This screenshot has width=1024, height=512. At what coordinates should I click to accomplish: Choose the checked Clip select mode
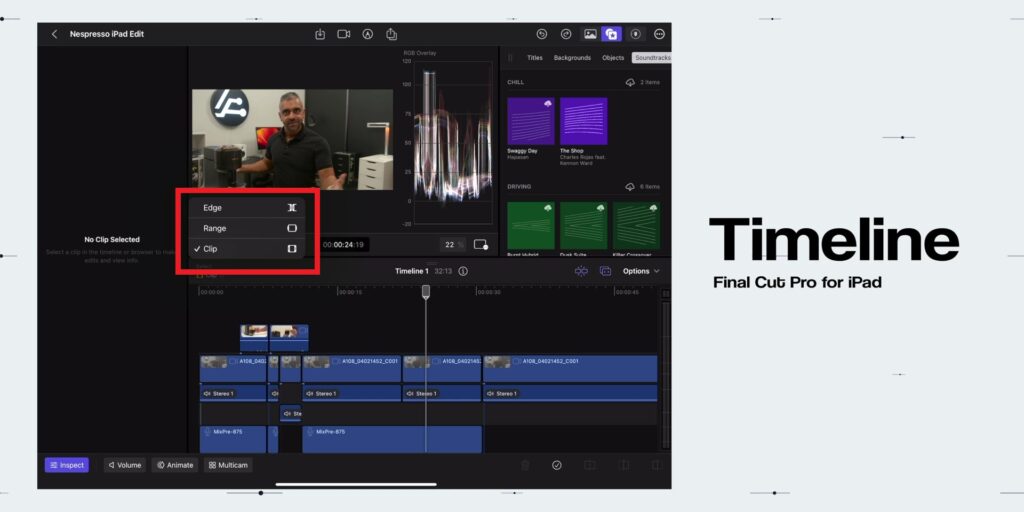coord(247,249)
